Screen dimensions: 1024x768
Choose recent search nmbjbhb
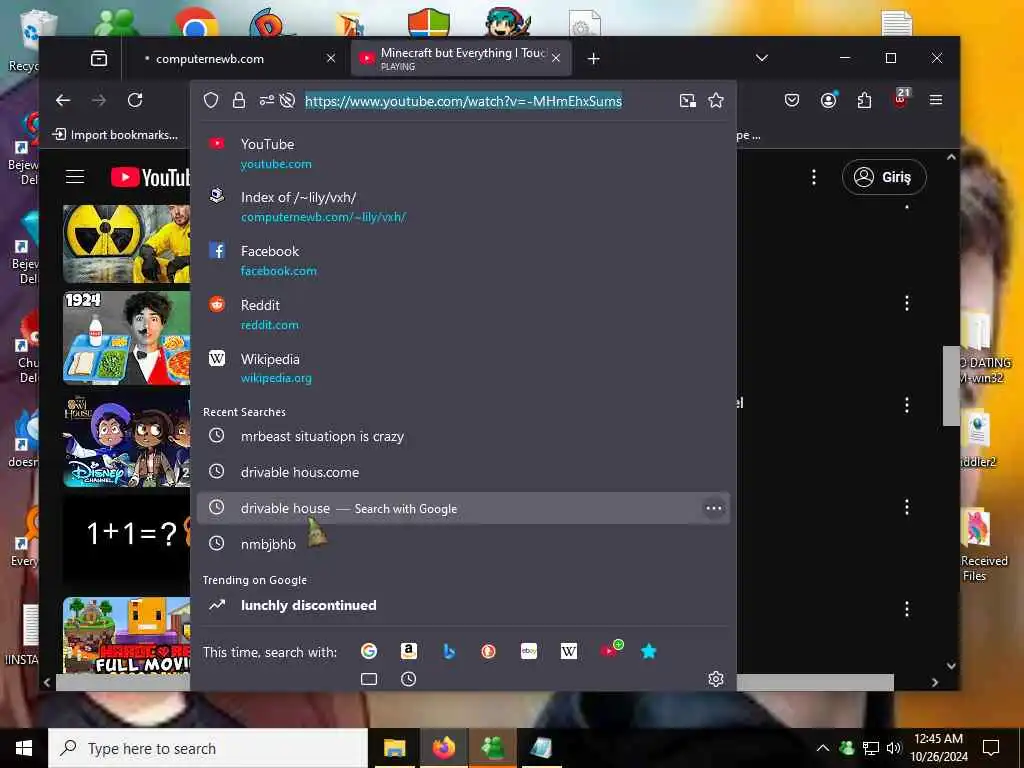click(x=463, y=544)
